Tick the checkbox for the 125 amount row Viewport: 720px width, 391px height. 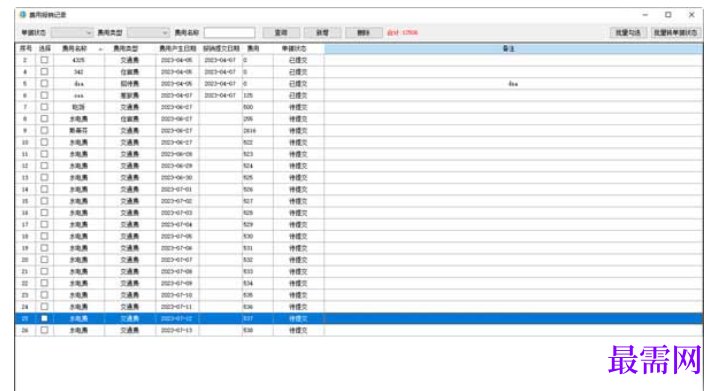[x=44, y=95]
